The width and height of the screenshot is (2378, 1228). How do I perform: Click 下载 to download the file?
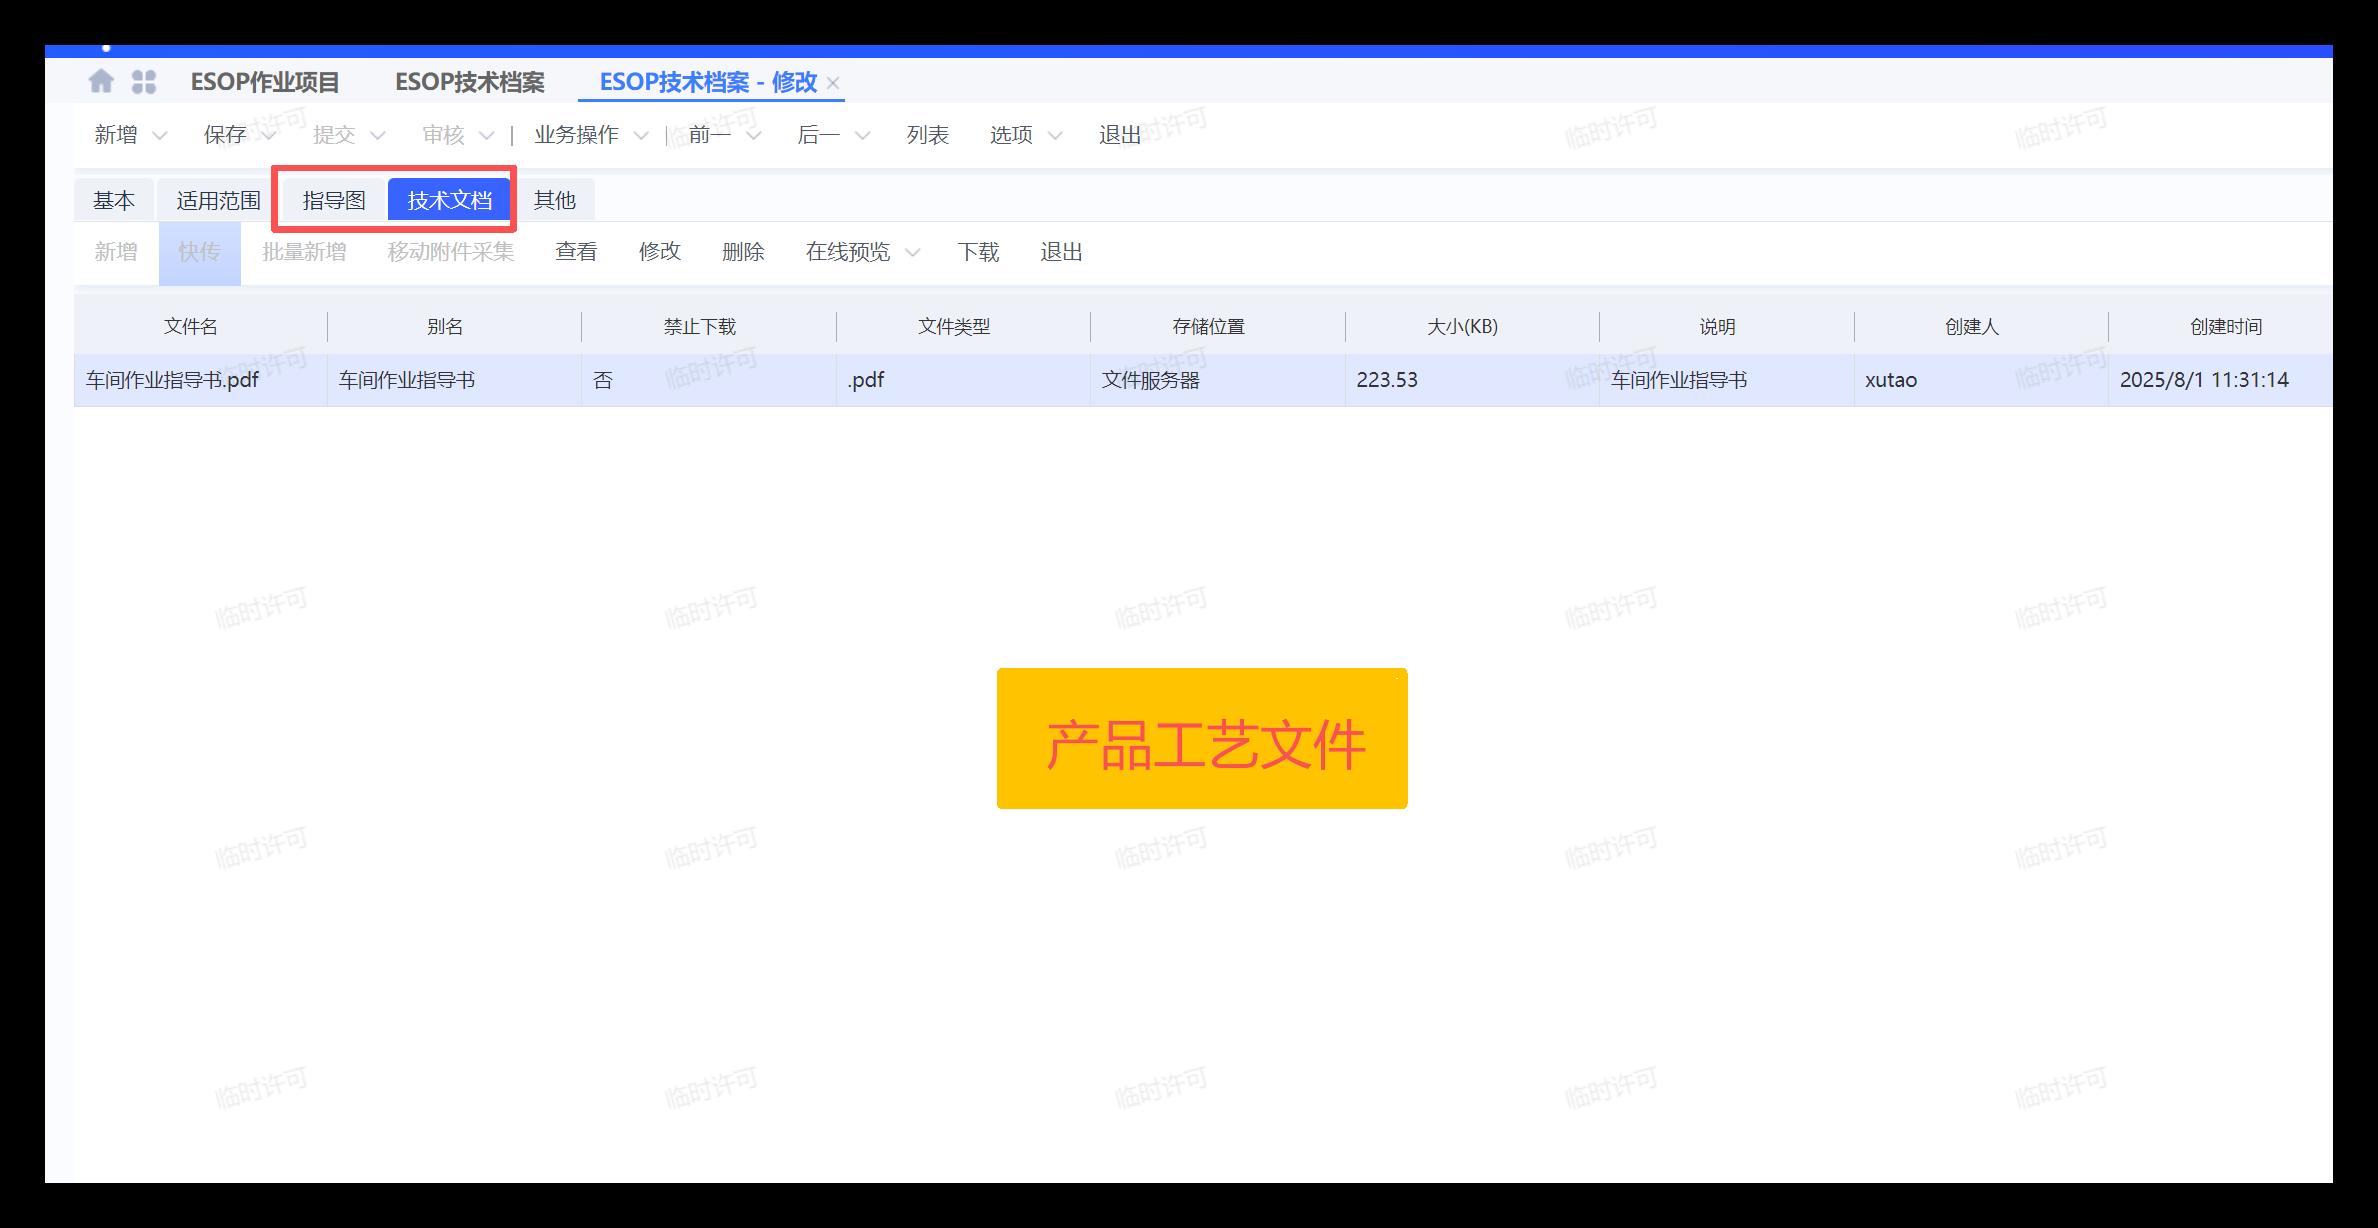(977, 252)
